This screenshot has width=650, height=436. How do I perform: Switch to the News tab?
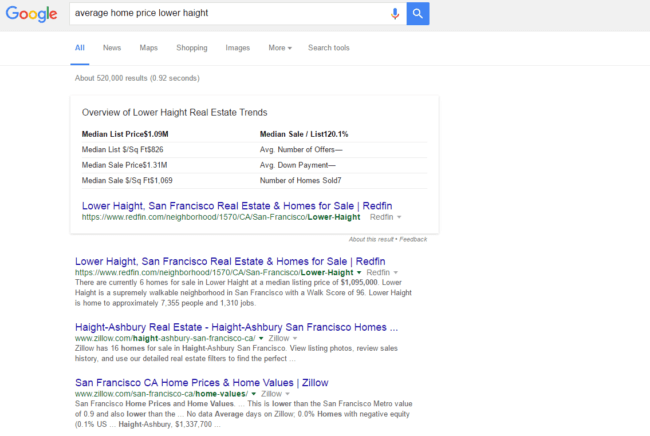pyautogui.click(x=112, y=48)
